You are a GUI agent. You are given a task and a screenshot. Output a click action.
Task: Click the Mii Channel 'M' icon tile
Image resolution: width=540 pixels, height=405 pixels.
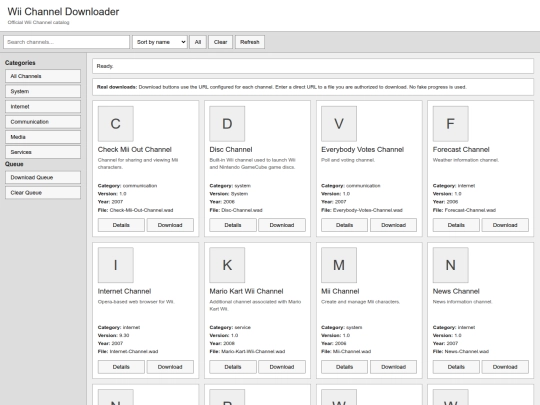point(339,265)
